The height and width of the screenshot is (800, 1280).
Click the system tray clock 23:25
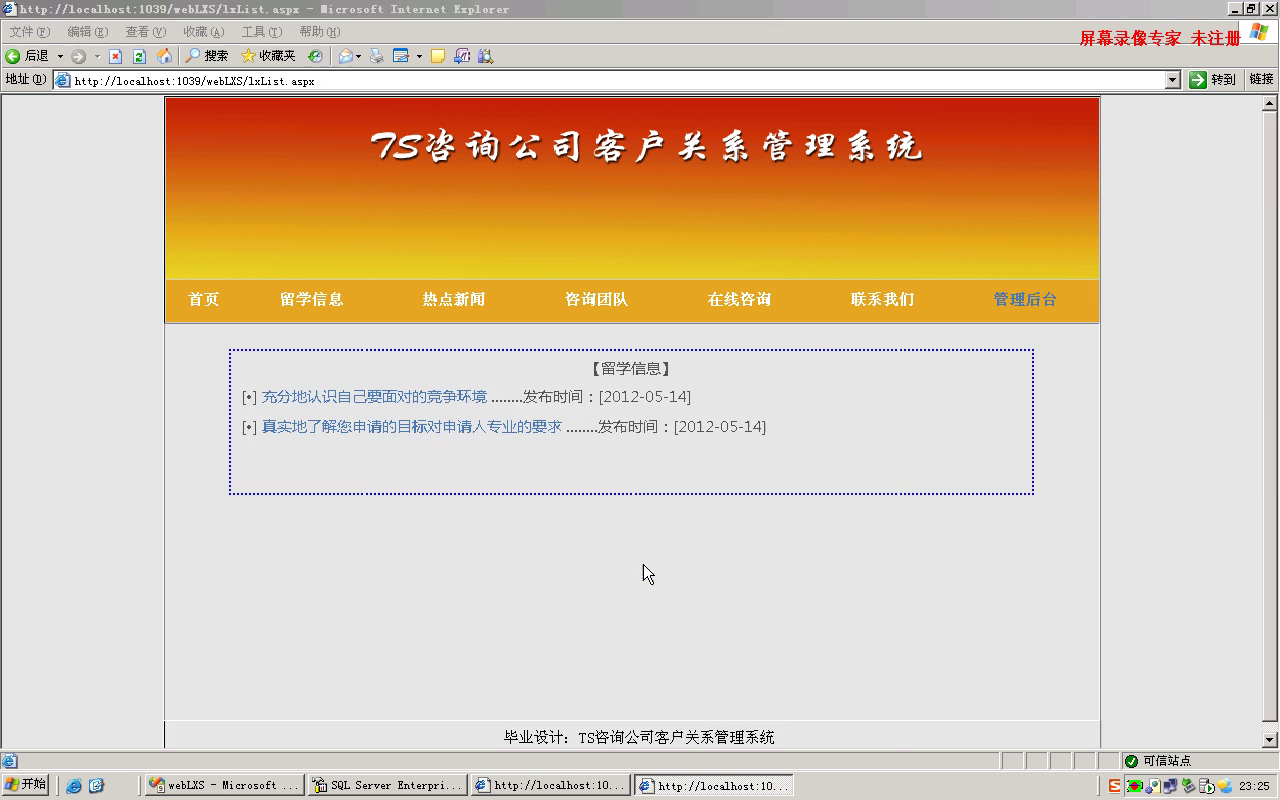tap(1254, 786)
